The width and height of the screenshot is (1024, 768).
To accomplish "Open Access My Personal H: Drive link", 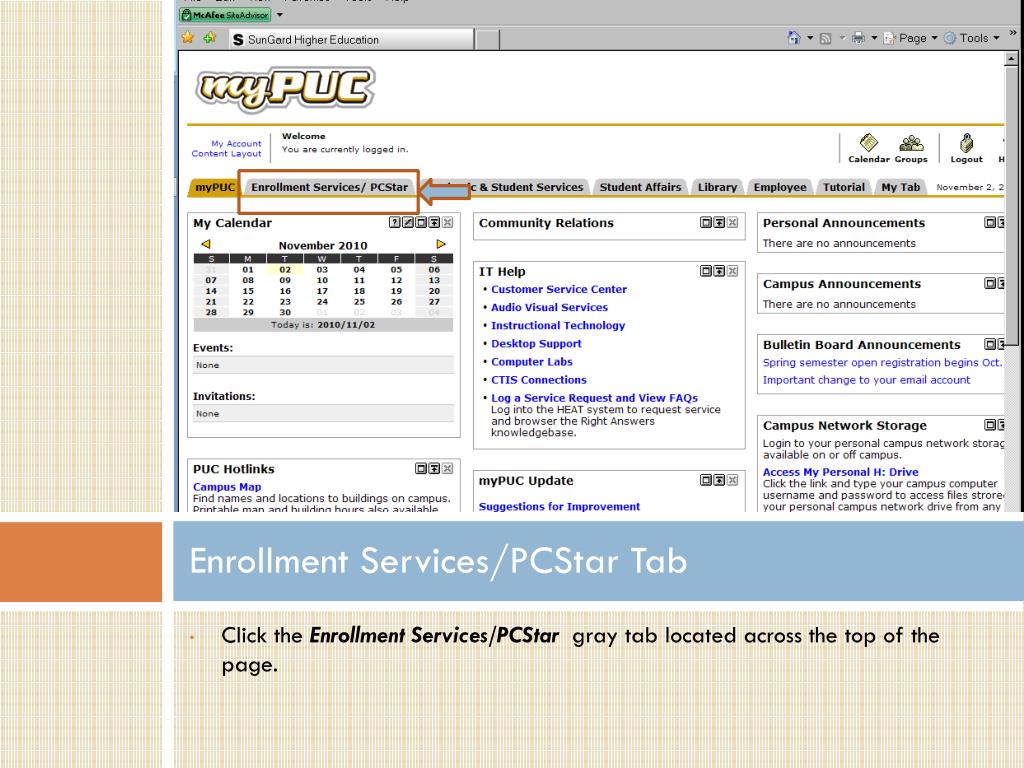I will pyautogui.click(x=840, y=472).
